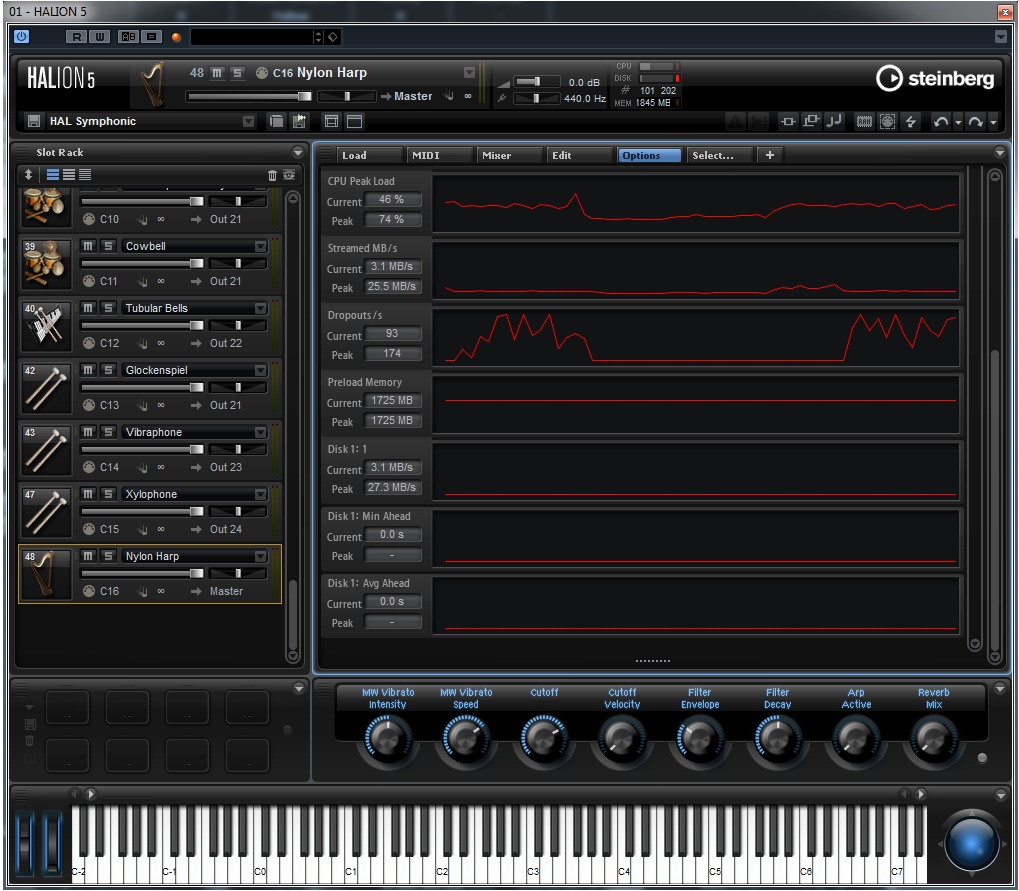This screenshot has width=1019, height=891.
Task: Click the A/B compare settings icon
Action: coord(129,37)
